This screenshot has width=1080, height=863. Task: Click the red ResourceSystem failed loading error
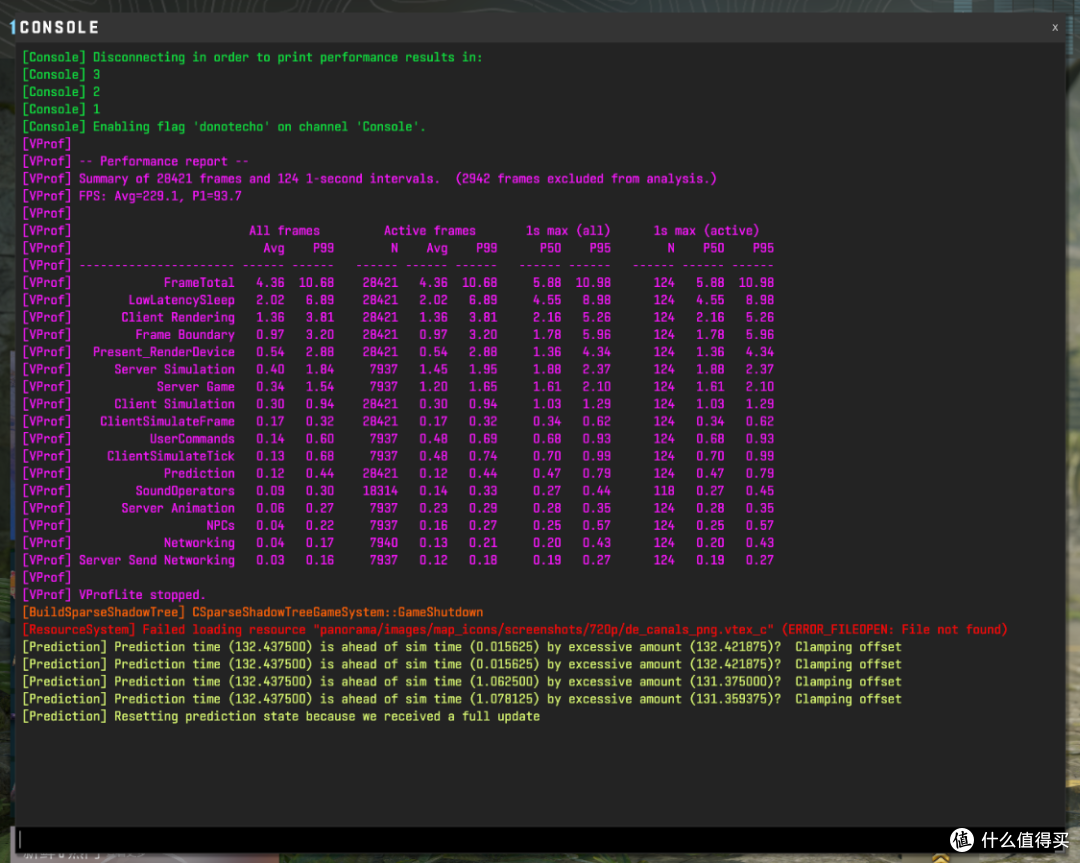pyautogui.click(x=515, y=630)
